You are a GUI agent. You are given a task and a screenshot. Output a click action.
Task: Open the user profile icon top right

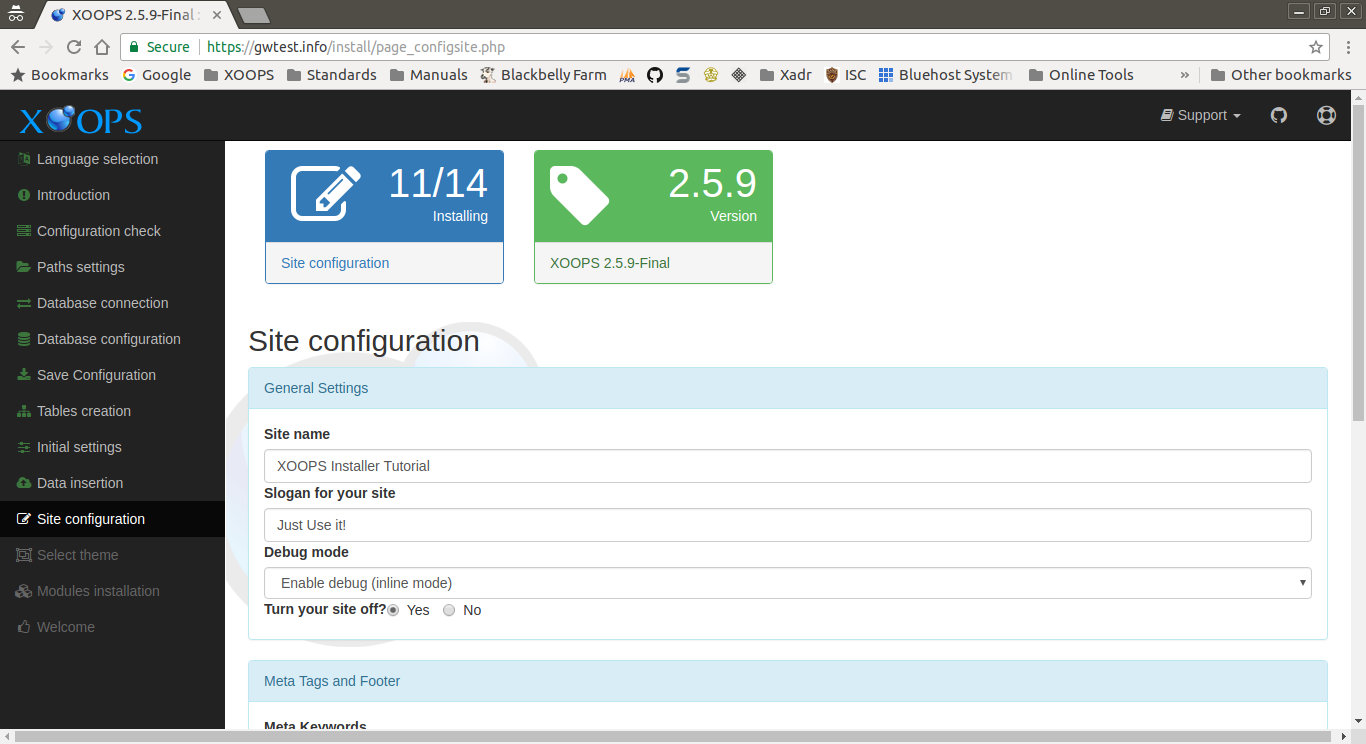click(1326, 115)
